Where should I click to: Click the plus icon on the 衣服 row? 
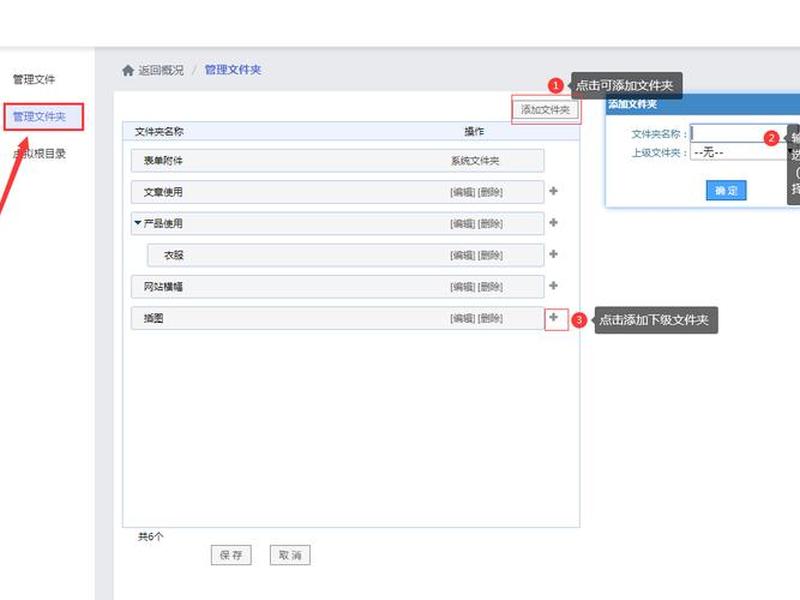pyautogui.click(x=553, y=254)
